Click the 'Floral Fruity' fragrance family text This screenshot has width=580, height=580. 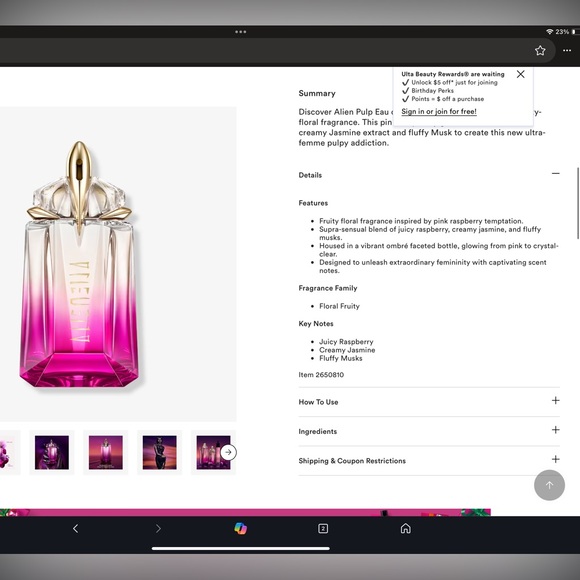(339, 306)
